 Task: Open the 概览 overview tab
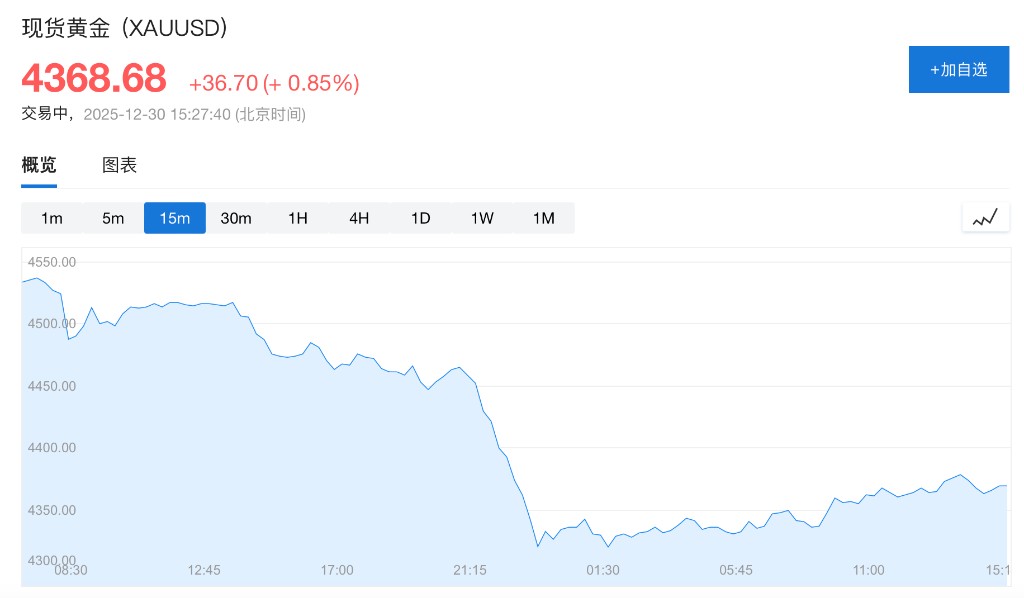39,165
